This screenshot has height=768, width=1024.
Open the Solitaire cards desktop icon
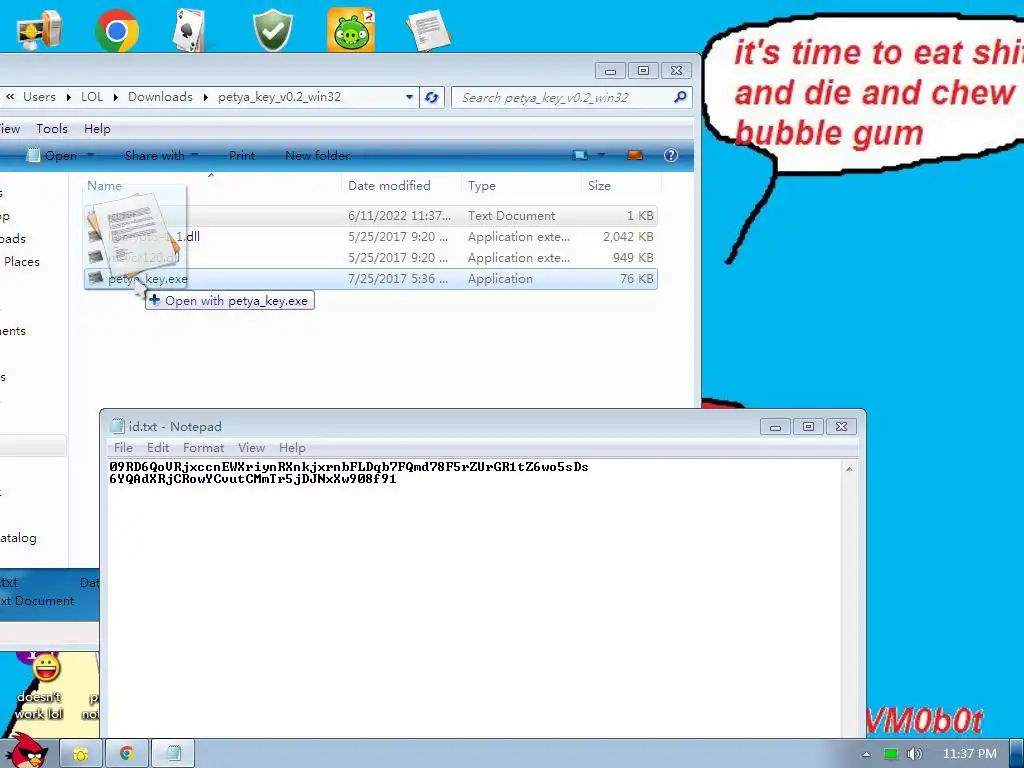click(191, 30)
